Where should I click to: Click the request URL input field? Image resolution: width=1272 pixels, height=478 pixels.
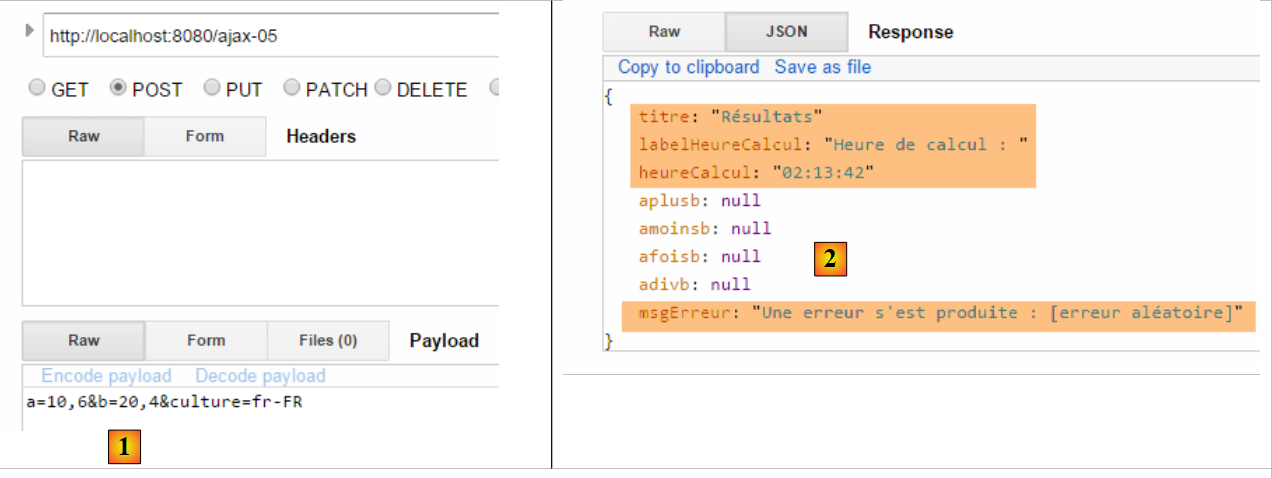pyautogui.click(x=270, y=37)
